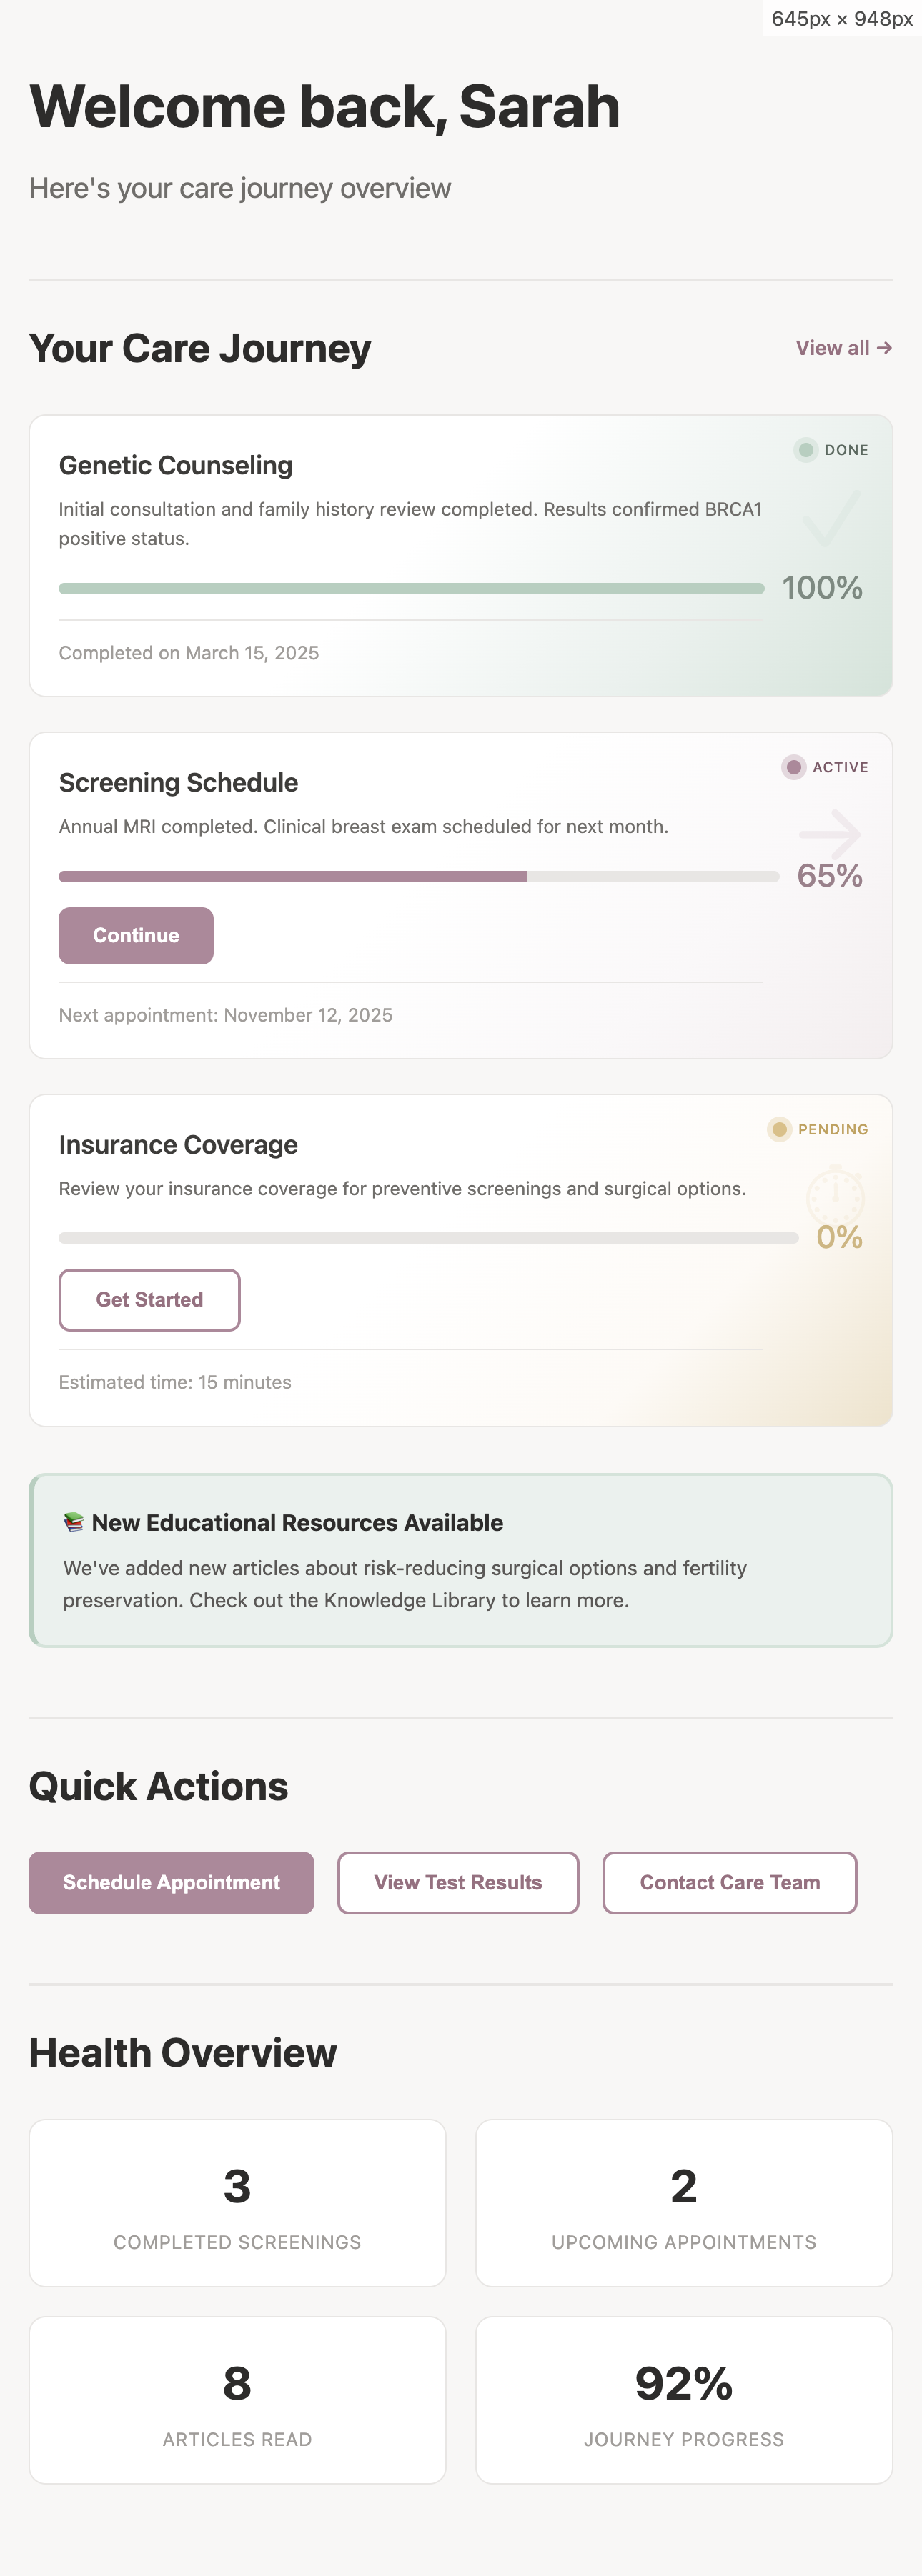Click the DONE status dot indicator

click(805, 450)
